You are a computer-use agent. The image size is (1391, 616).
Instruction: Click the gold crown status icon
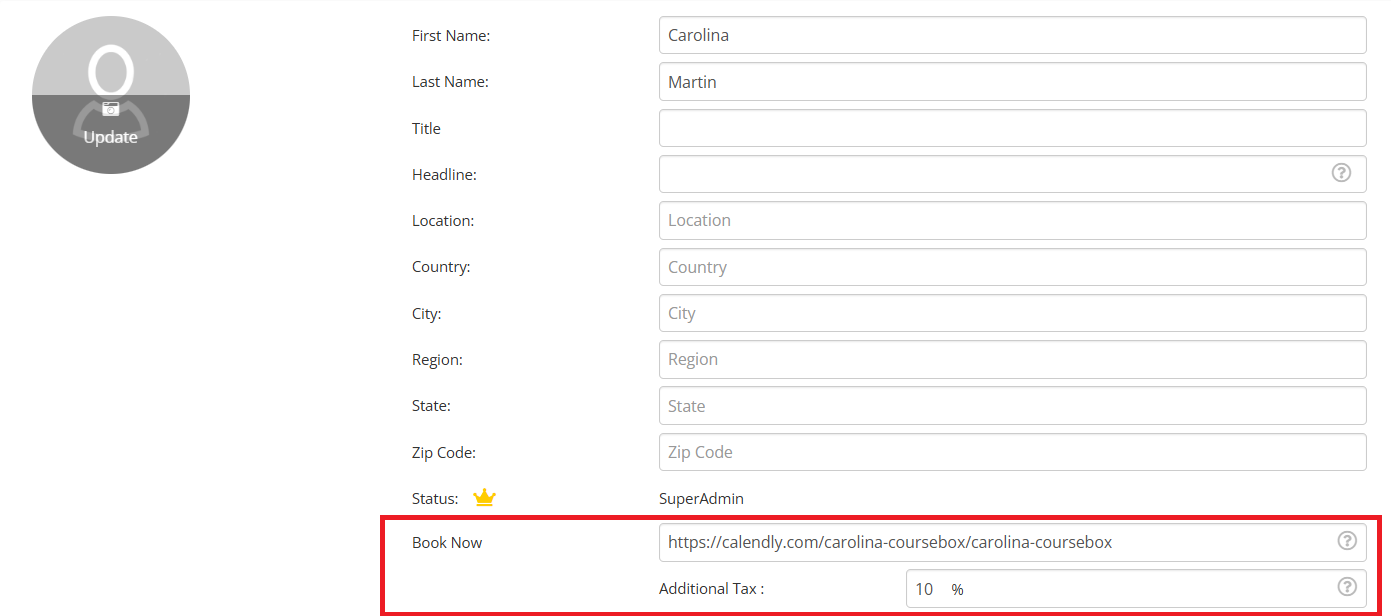[484, 498]
